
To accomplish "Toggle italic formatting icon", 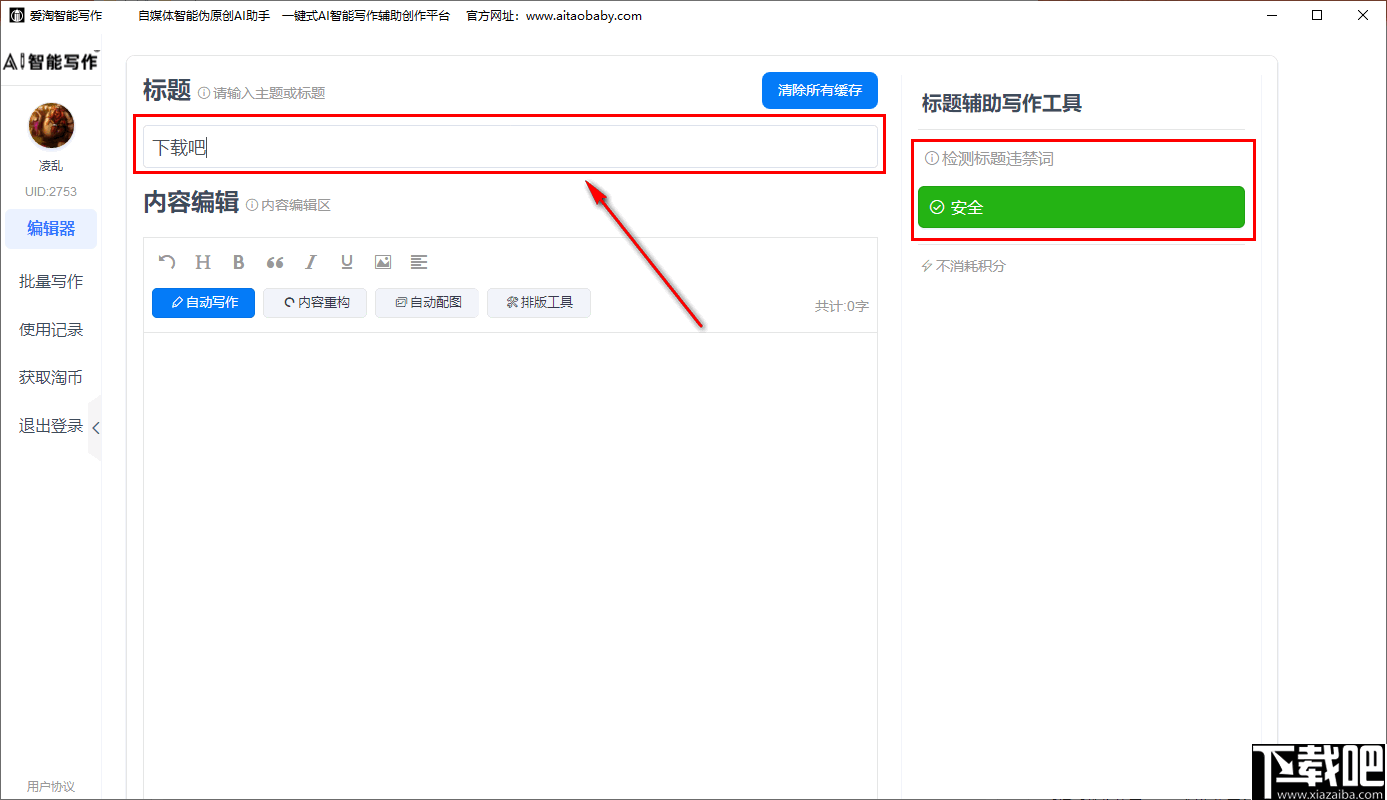I will [x=311, y=262].
